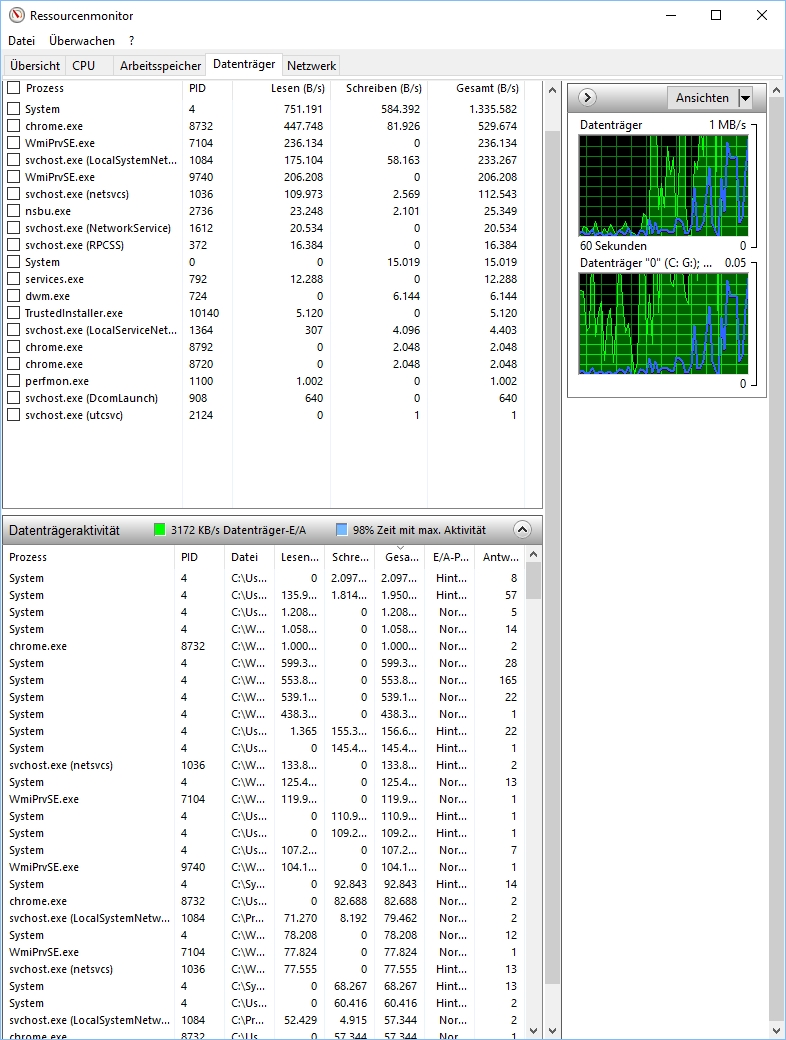Screen dimensions: 786x1040
Task: Check the TrustedInstaller.exe checkbox
Action: point(13,313)
